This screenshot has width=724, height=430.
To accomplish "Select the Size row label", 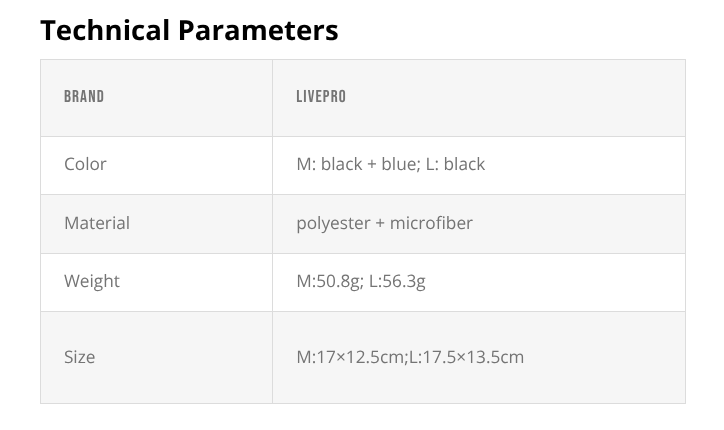I will tap(80, 357).
